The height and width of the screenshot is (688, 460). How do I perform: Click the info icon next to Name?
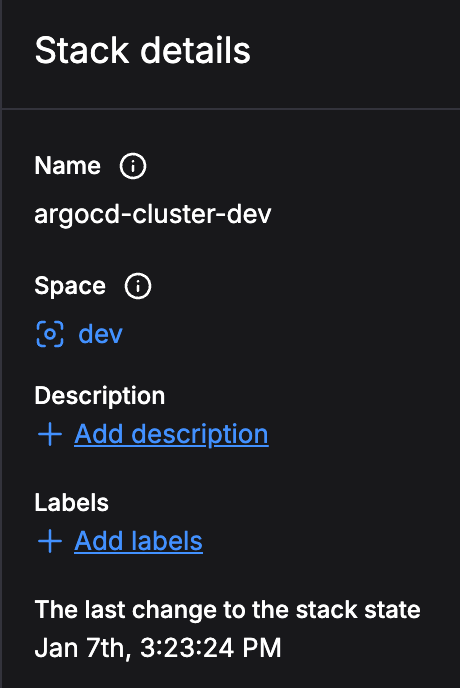pos(133,166)
